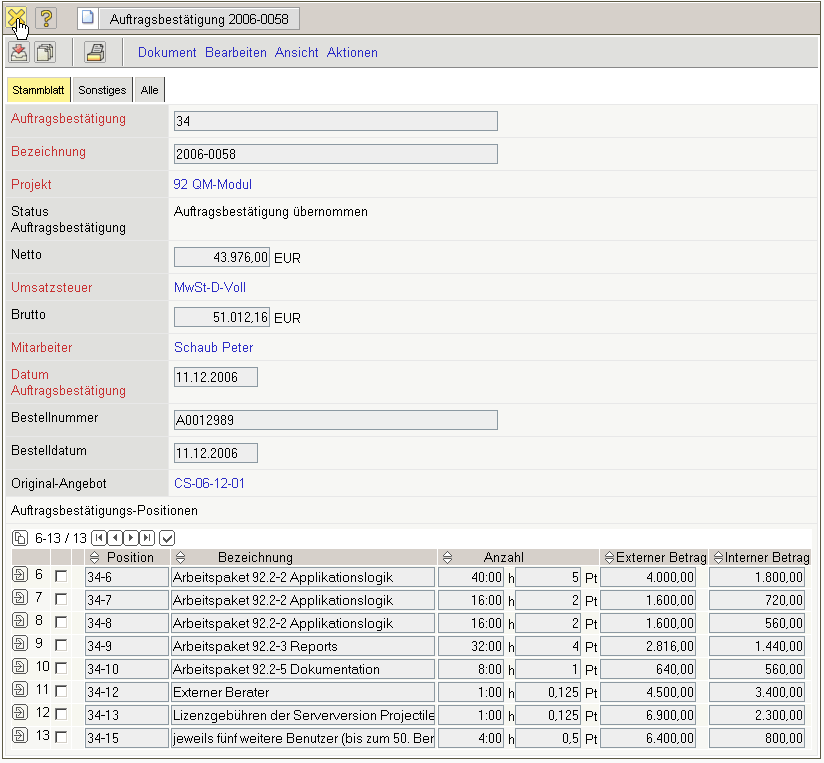
Task: Click the select-all checkmark icon above table
Action: (167, 538)
